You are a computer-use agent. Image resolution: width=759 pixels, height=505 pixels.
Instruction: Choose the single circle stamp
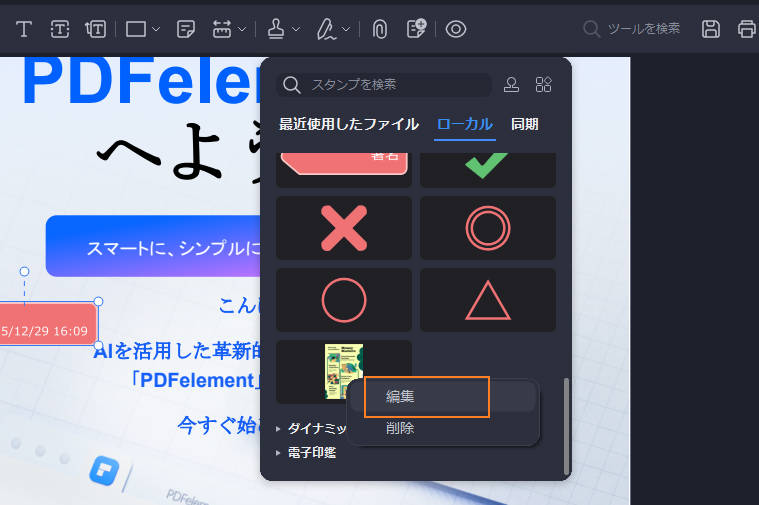coord(344,300)
